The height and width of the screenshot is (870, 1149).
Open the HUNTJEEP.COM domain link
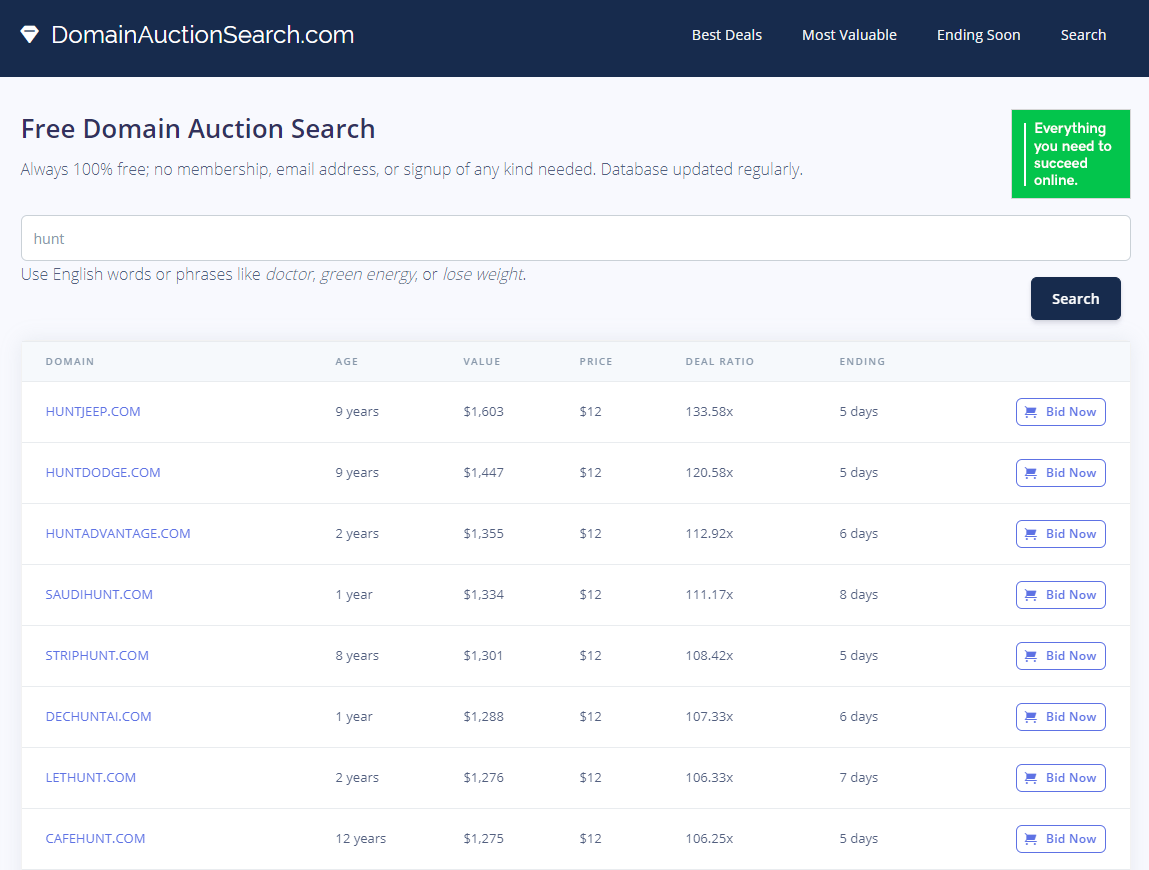(x=93, y=412)
